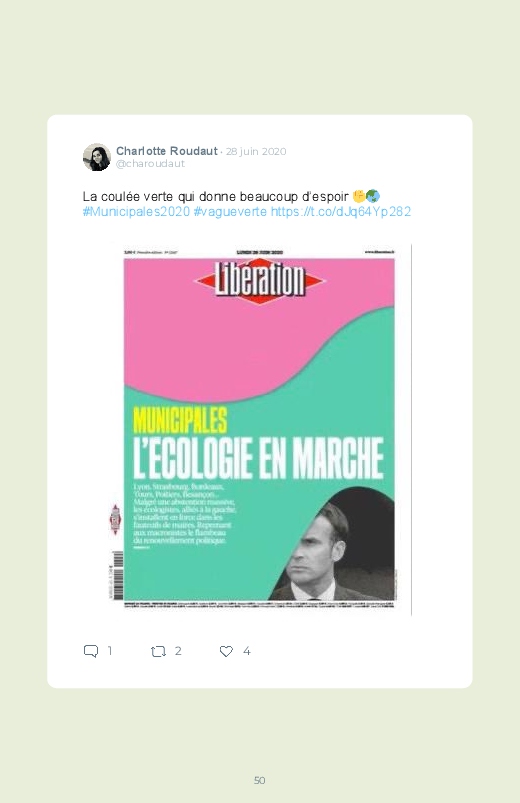This screenshot has height=803, width=520.
Task: Follow the https://t.co/dJq64Yp282 link
Action: (341, 212)
